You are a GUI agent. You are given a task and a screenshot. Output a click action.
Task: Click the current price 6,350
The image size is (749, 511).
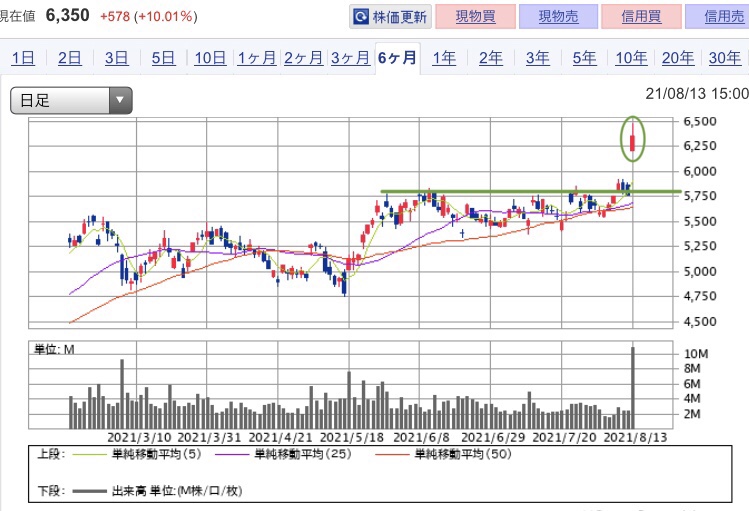pos(67,16)
